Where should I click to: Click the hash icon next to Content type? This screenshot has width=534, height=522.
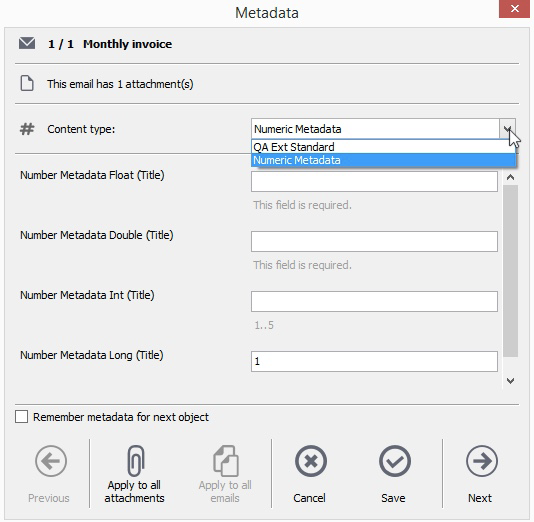[27, 129]
